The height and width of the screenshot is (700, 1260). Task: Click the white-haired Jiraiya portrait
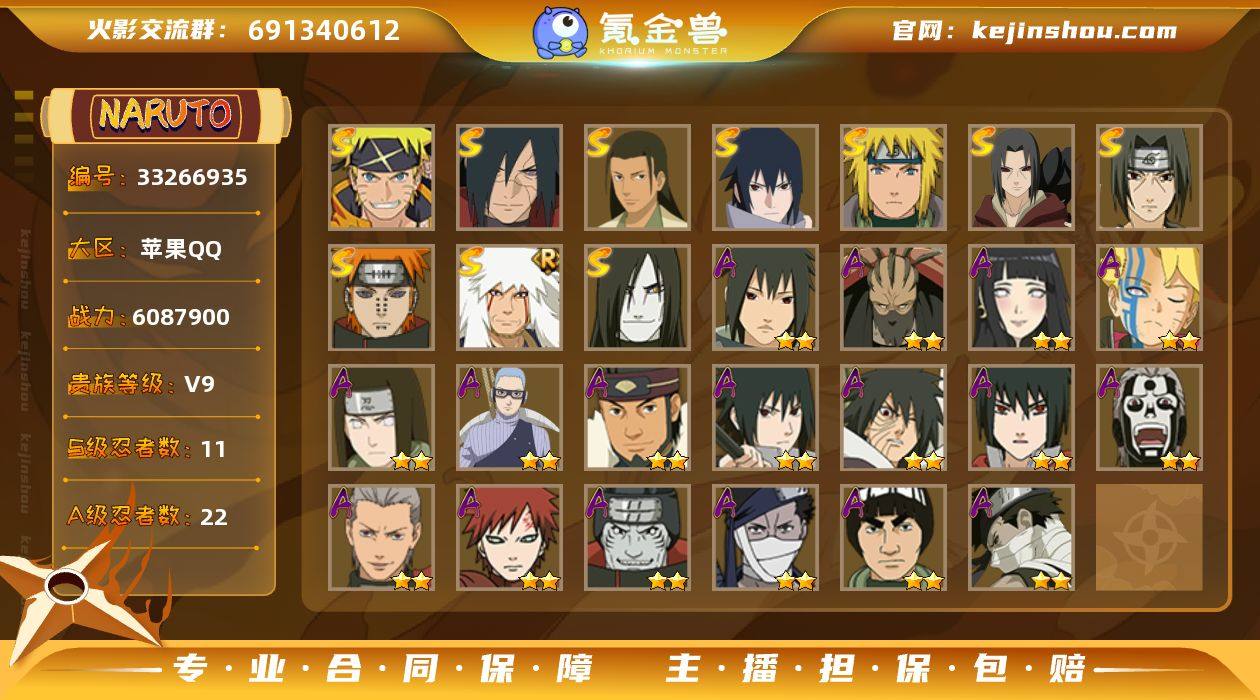coord(509,297)
